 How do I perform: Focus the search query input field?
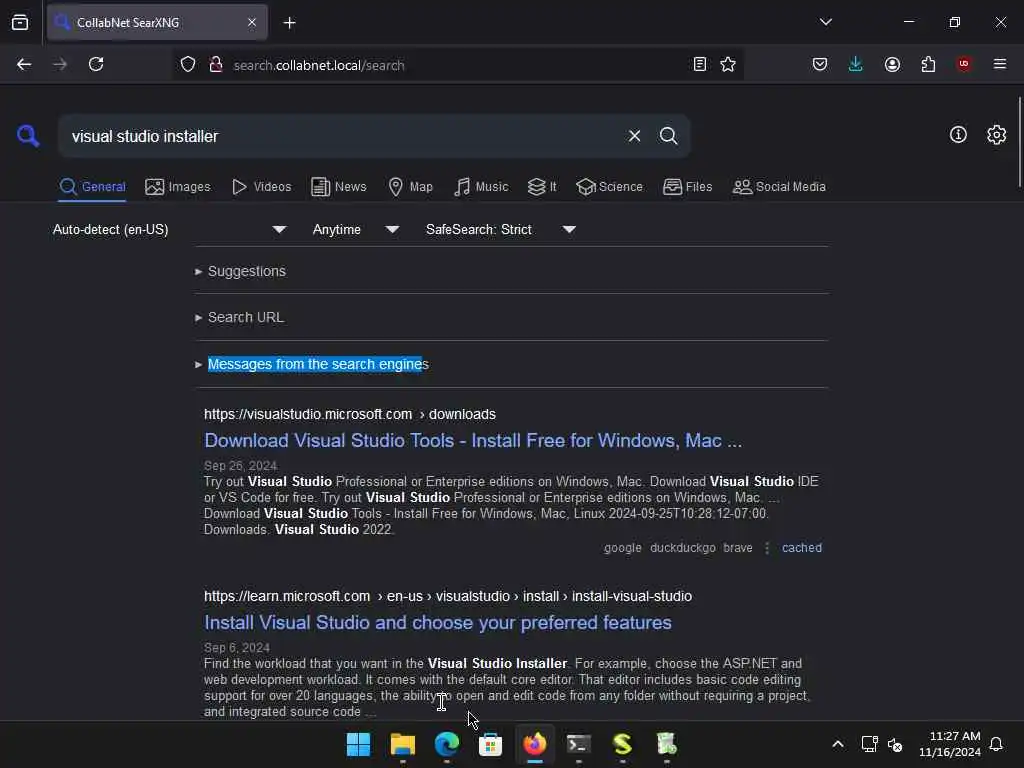coord(343,136)
